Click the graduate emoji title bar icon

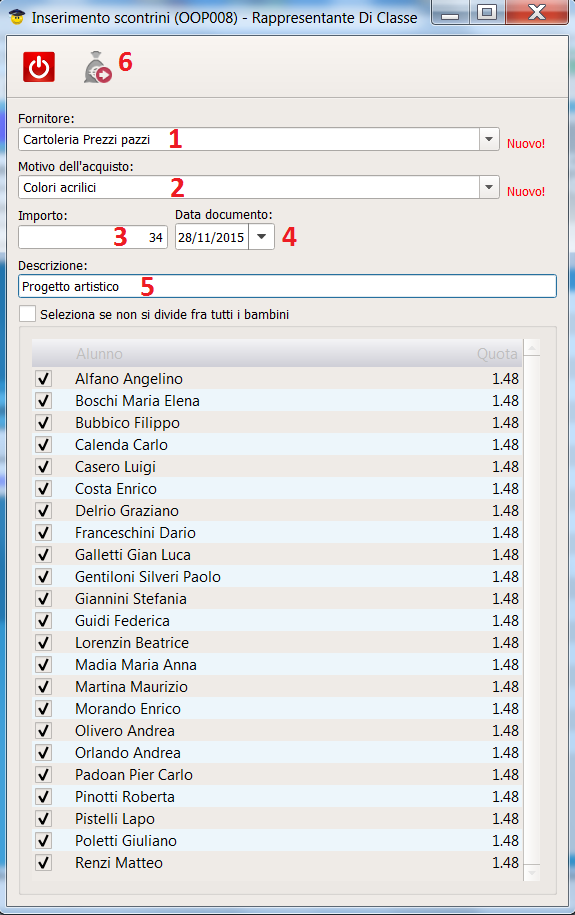pos(18,18)
